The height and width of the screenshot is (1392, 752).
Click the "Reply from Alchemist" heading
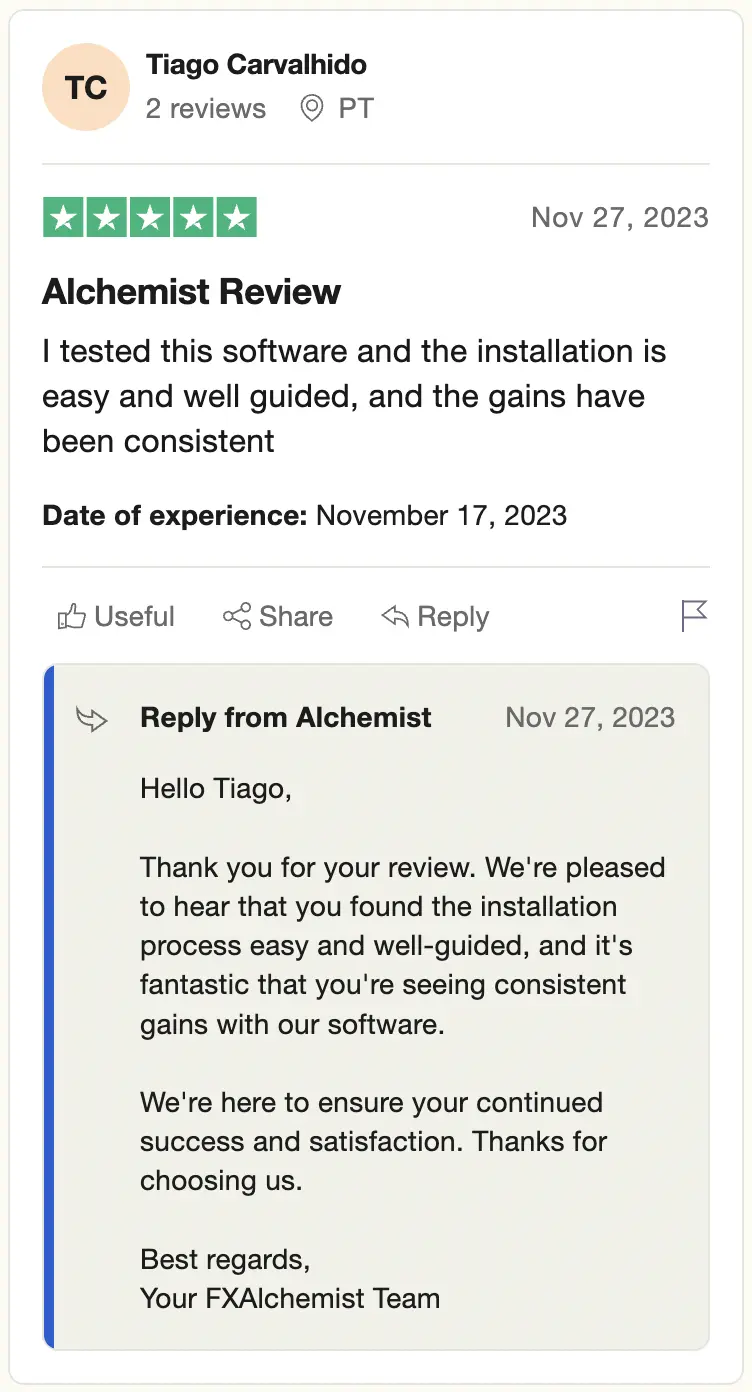[286, 718]
